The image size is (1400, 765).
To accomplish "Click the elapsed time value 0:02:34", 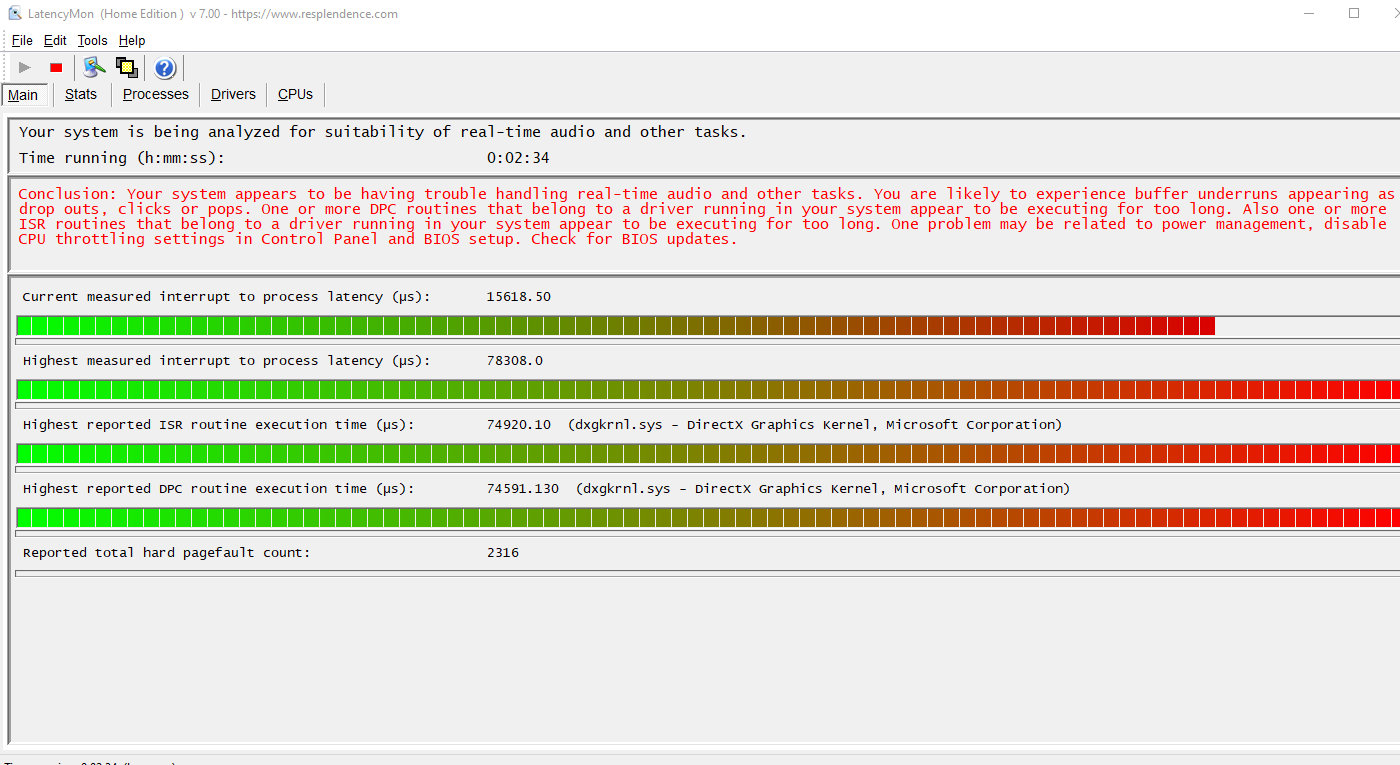I will pos(518,158).
